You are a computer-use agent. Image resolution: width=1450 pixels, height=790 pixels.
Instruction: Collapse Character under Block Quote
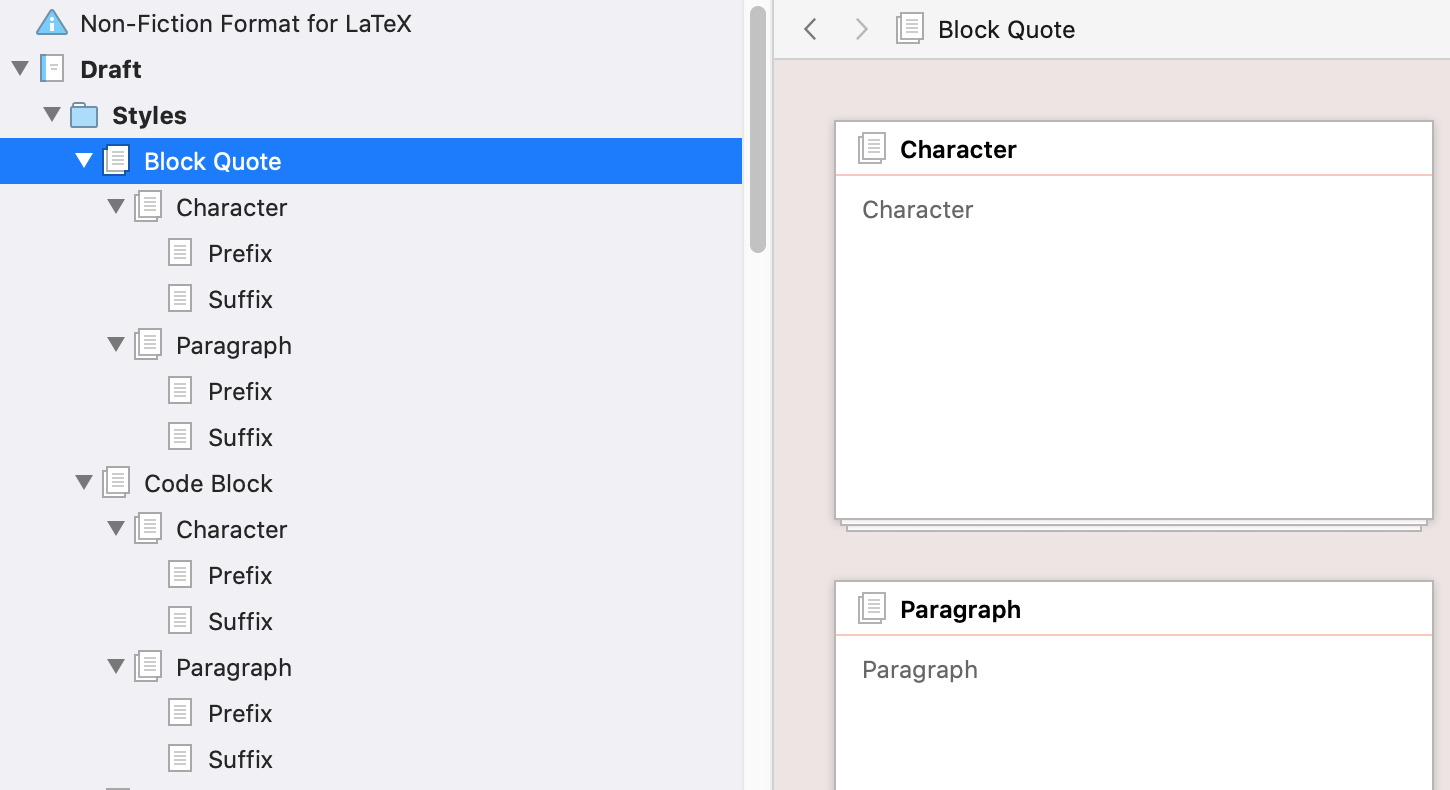[116, 207]
